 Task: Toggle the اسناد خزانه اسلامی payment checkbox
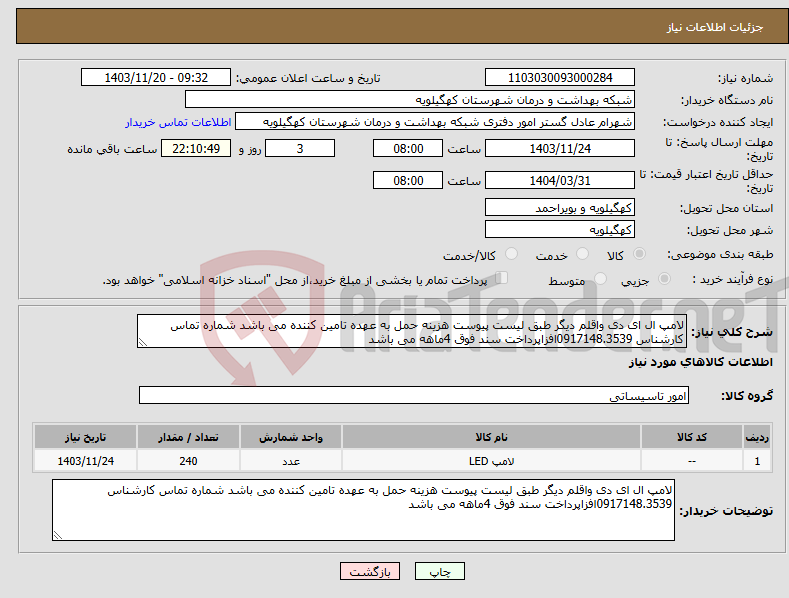point(502,278)
